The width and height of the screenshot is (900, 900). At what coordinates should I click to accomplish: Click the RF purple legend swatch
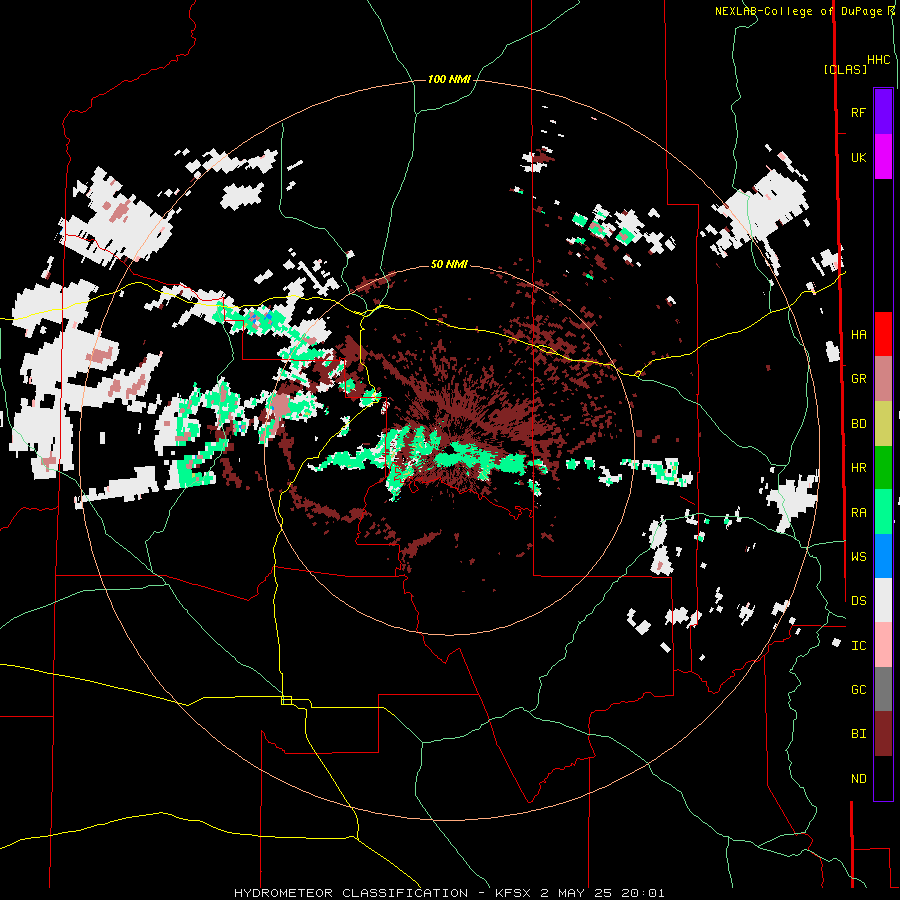(883, 112)
